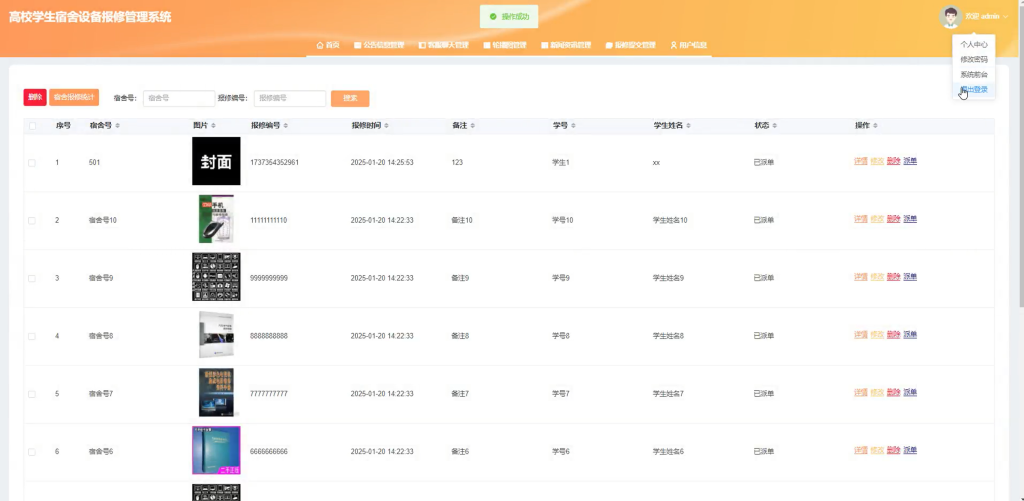The width and height of the screenshot is (1024, 501).
Task: Click the 备注8 cell
Action: [460, 336]
